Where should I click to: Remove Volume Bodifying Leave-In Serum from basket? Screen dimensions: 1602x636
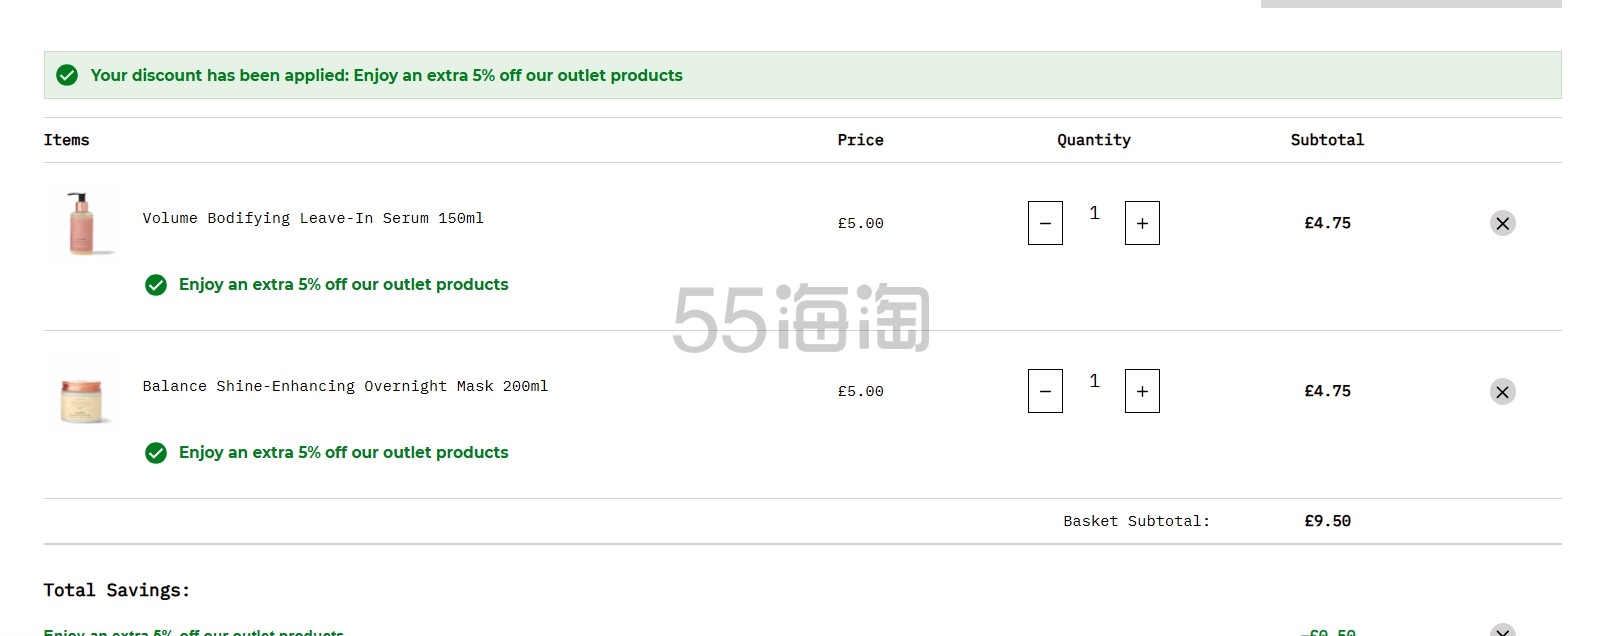click(1502, 223)
